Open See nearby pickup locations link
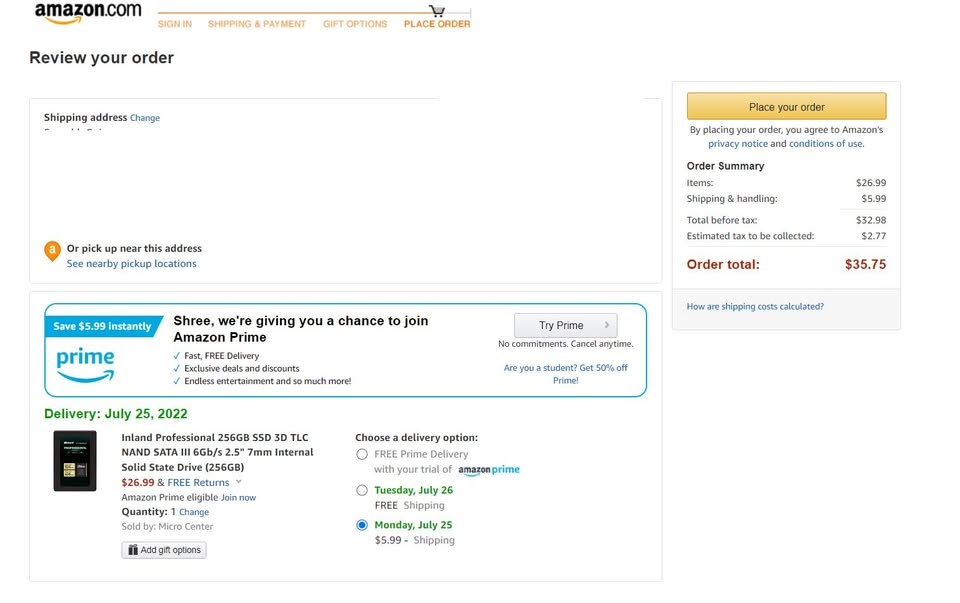 point(132,264)
